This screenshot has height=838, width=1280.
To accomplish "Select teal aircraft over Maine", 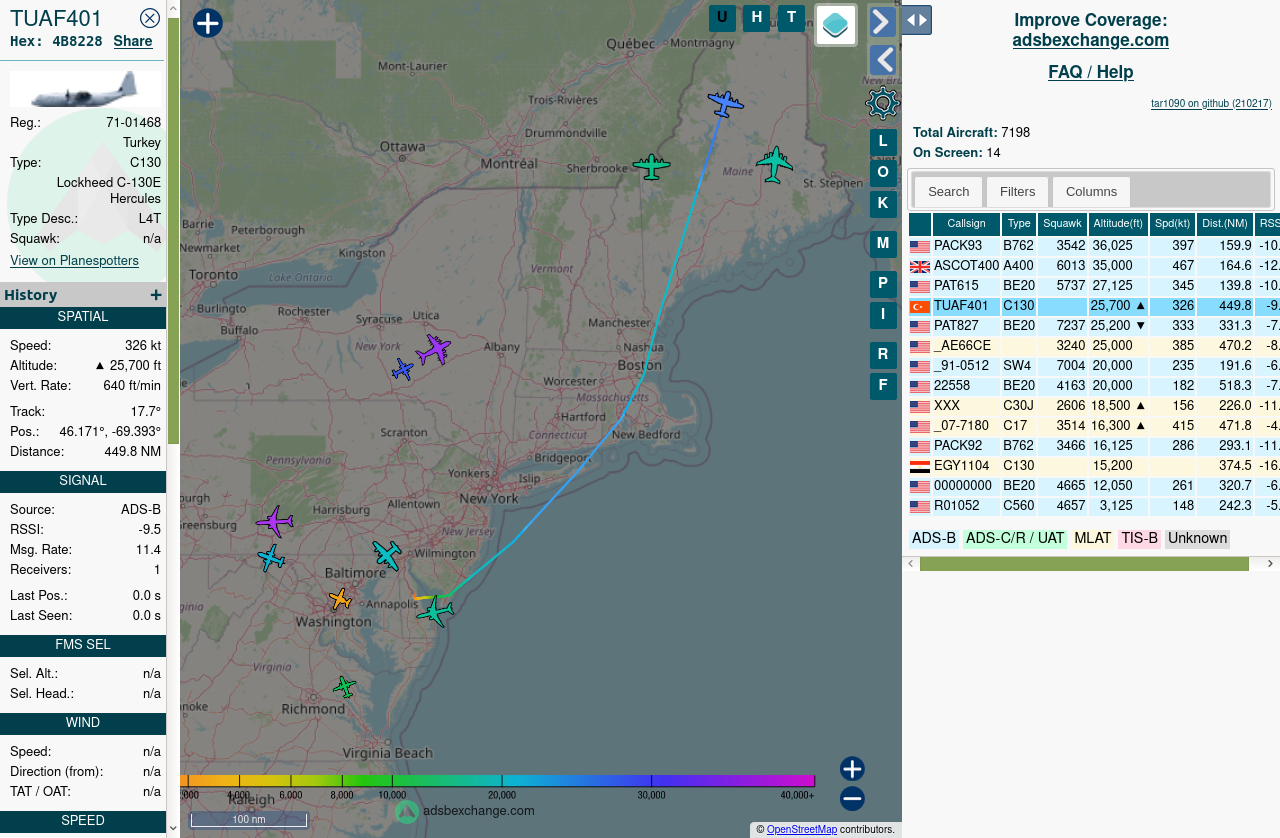I will (774, 164).
